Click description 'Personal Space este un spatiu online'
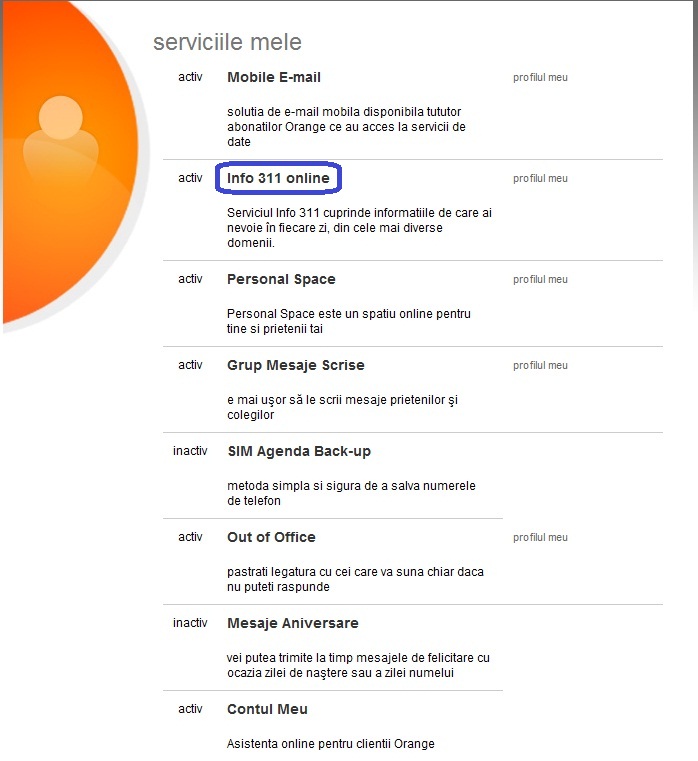The width and height of the screenshot is (698, 761). 349,321
